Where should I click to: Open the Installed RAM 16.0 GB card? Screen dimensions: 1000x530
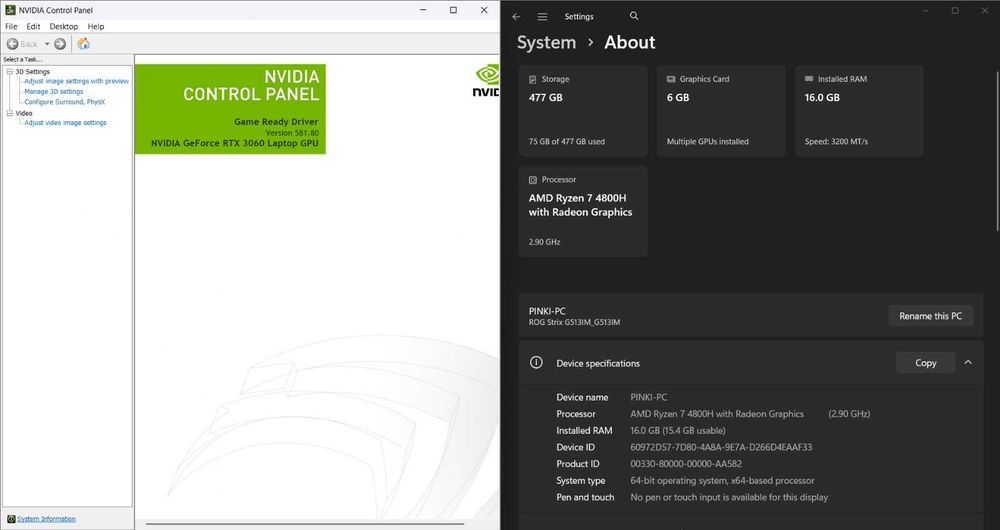(x=859, y=110)
